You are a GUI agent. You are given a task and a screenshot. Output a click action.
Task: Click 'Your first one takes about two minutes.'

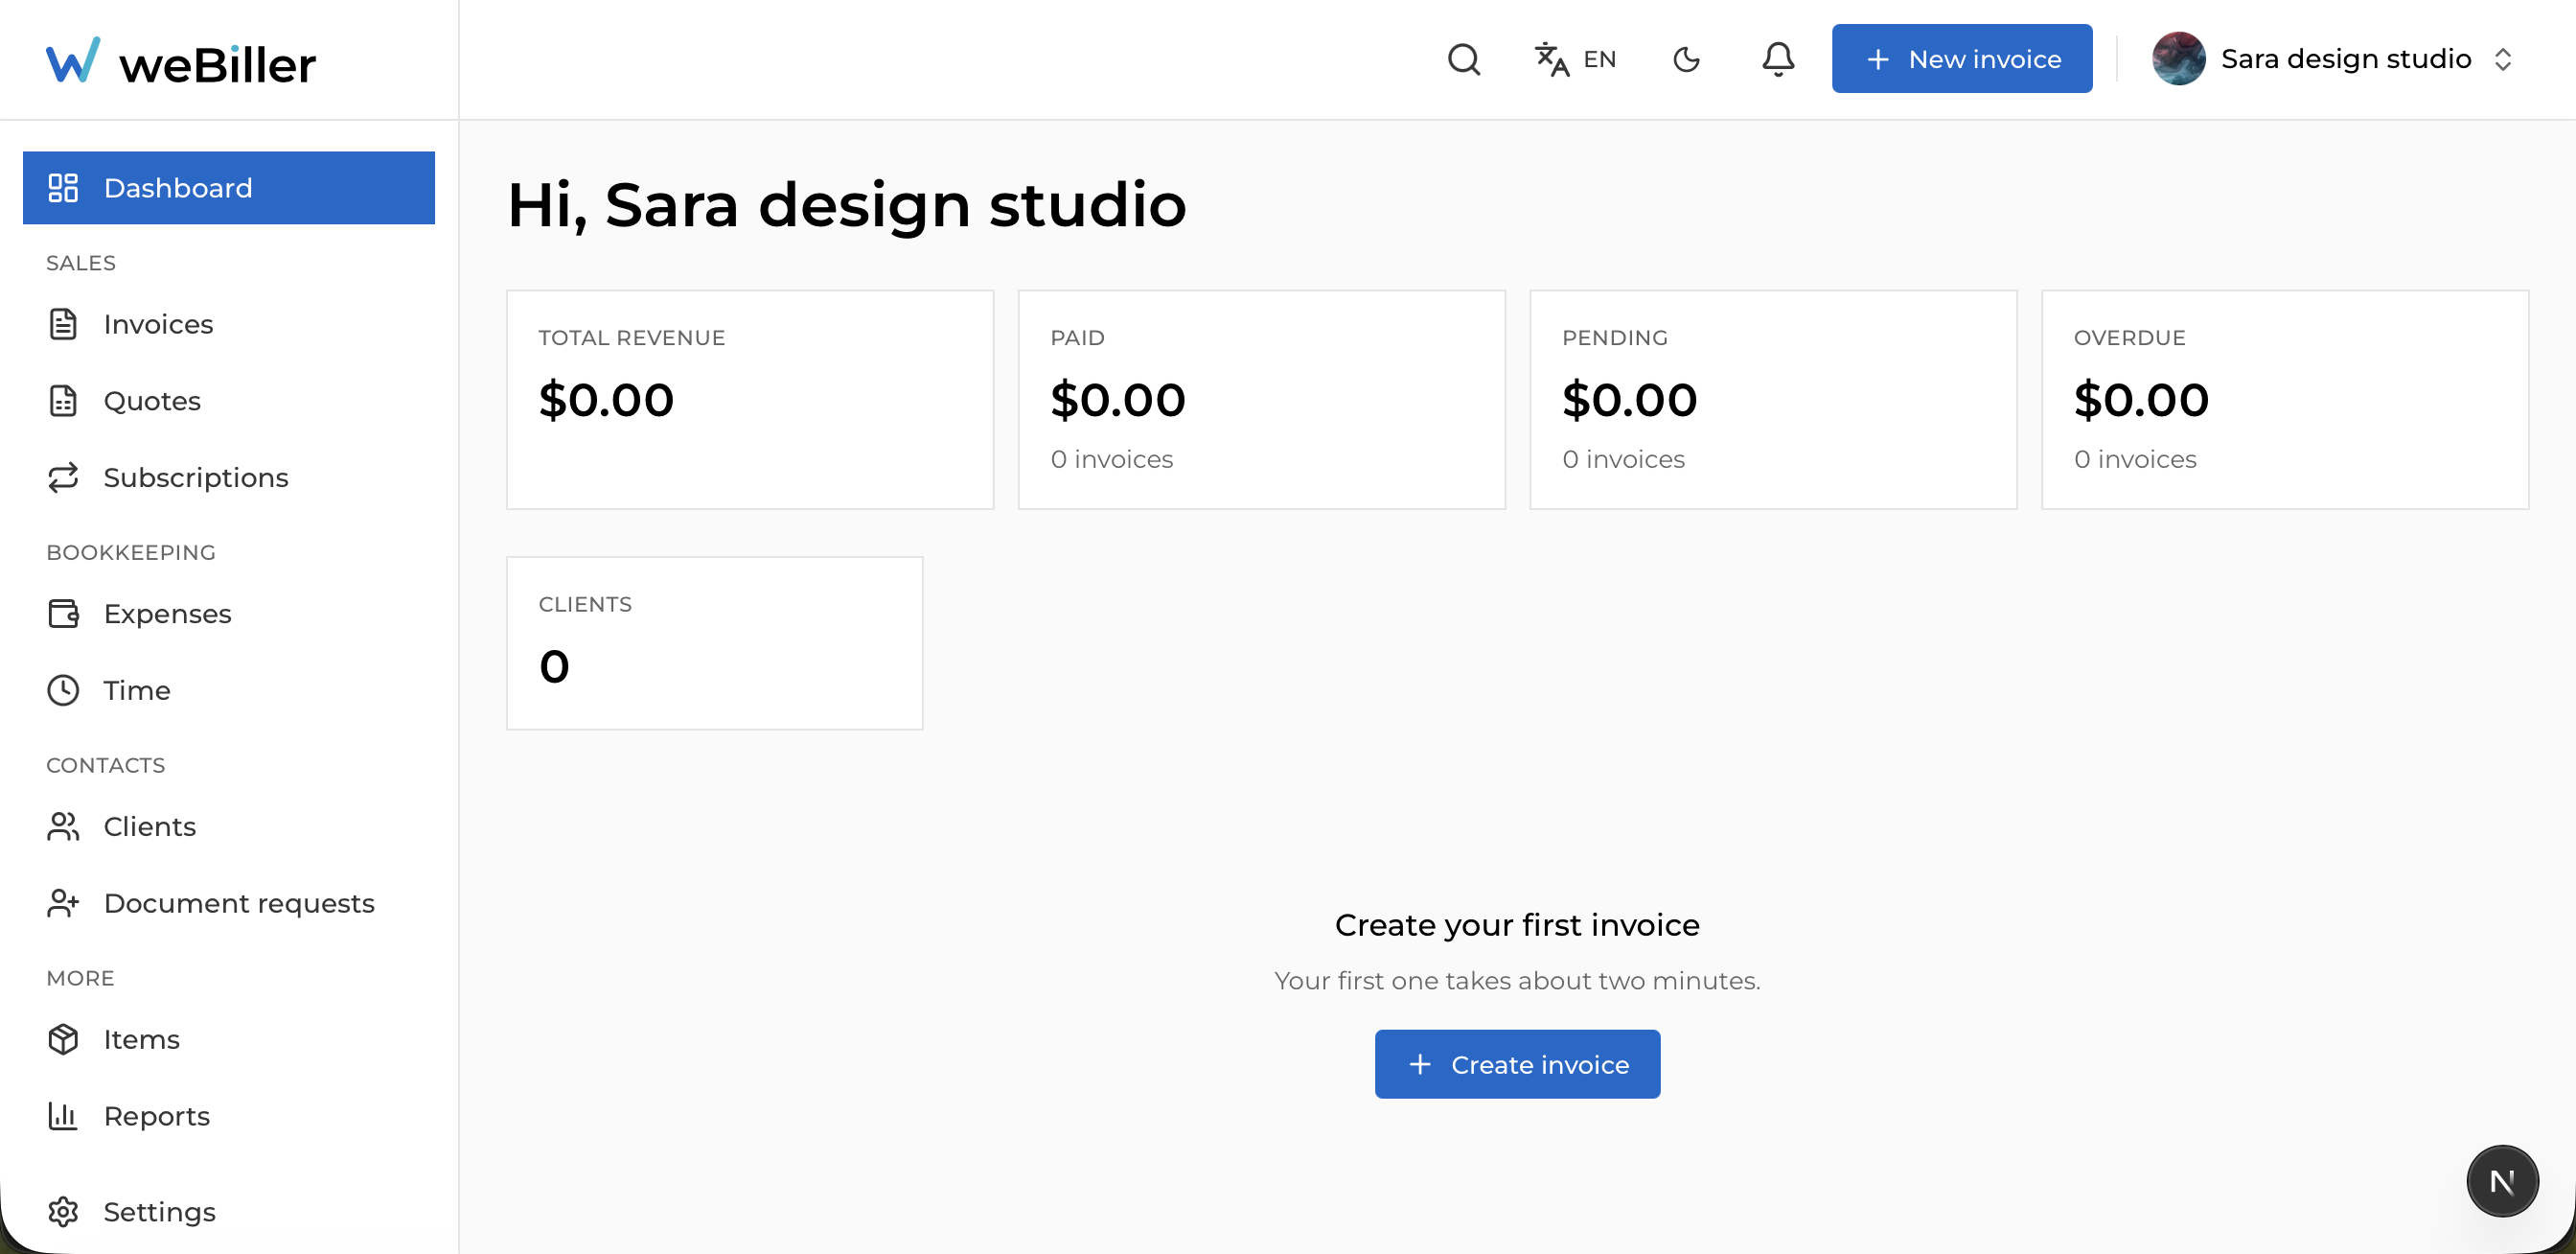pyautogui.click(x=1517, y=981)
